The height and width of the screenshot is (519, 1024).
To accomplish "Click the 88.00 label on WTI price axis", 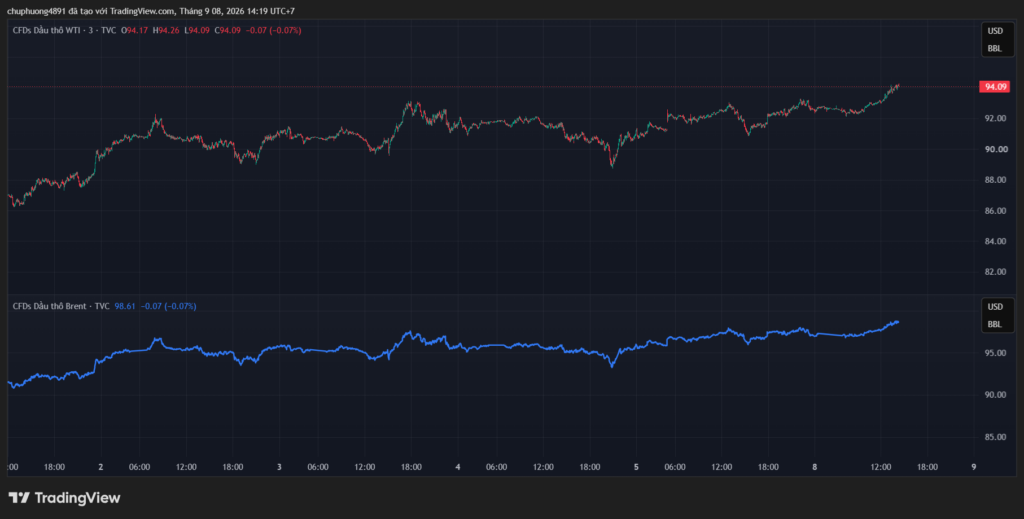I will click(995, 180).
